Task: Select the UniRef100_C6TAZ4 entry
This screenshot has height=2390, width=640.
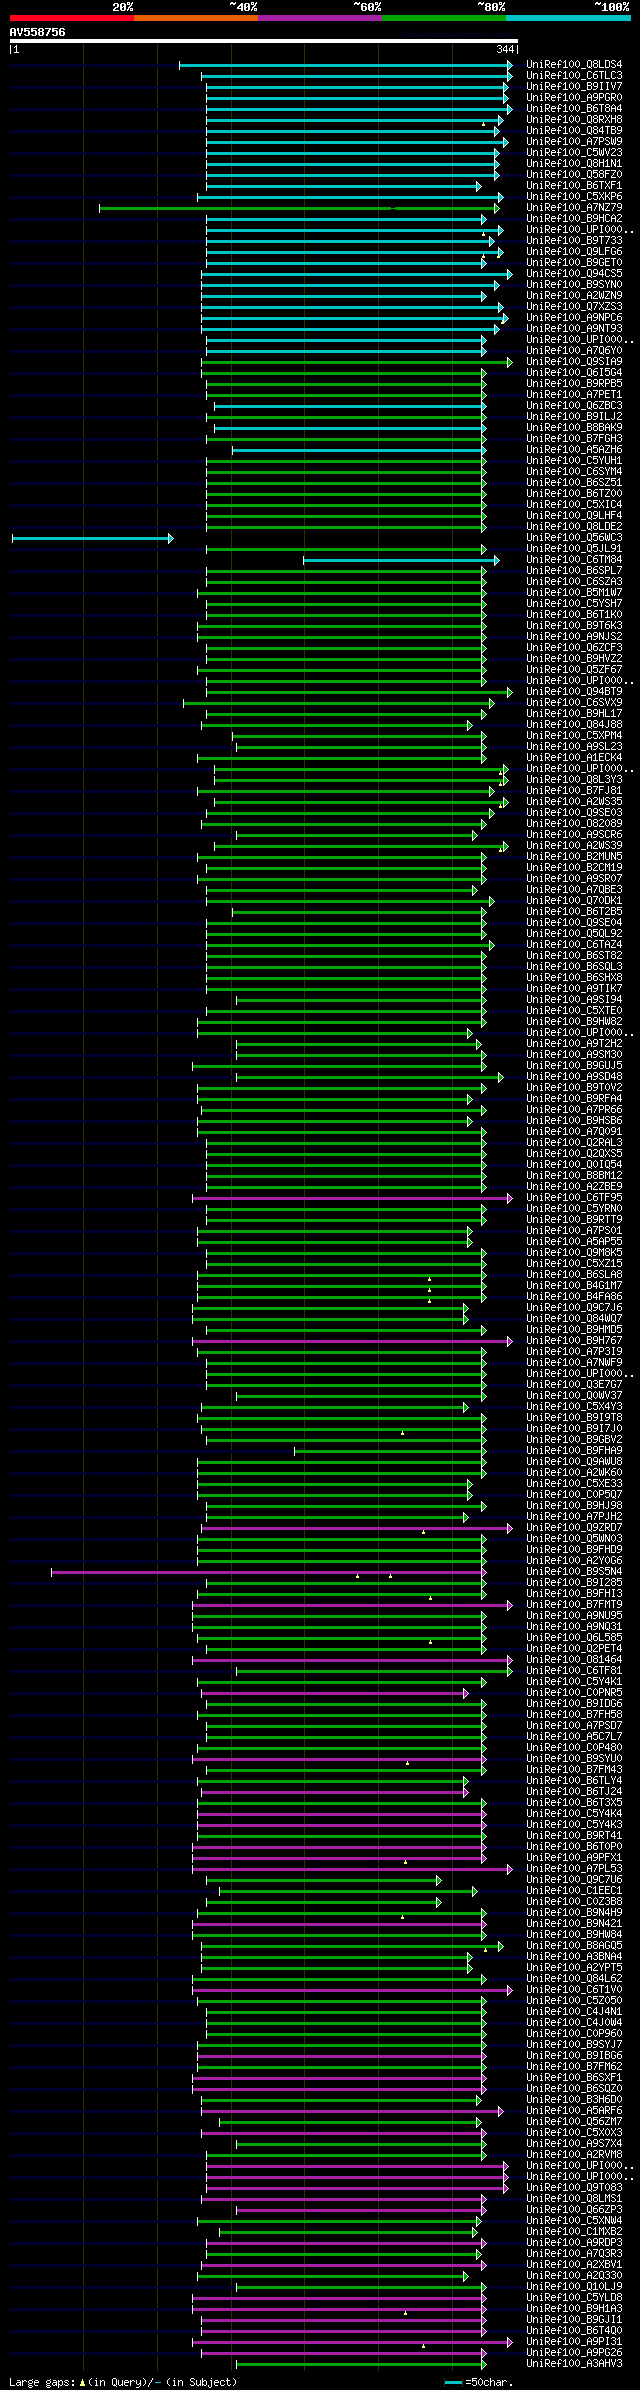Action: click(x=574, y=945)
